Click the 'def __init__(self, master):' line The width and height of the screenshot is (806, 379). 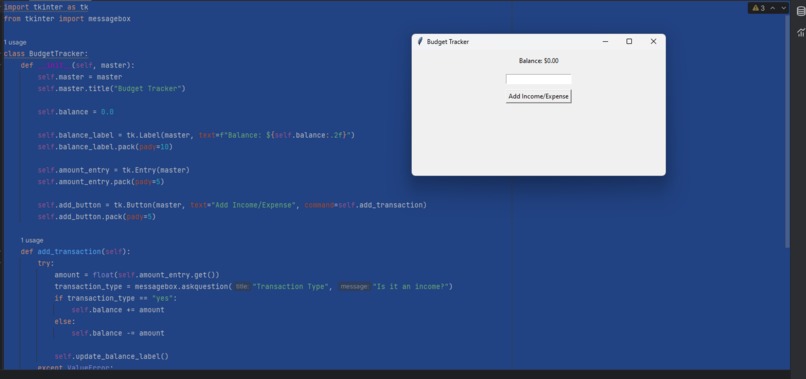[78, 65]
